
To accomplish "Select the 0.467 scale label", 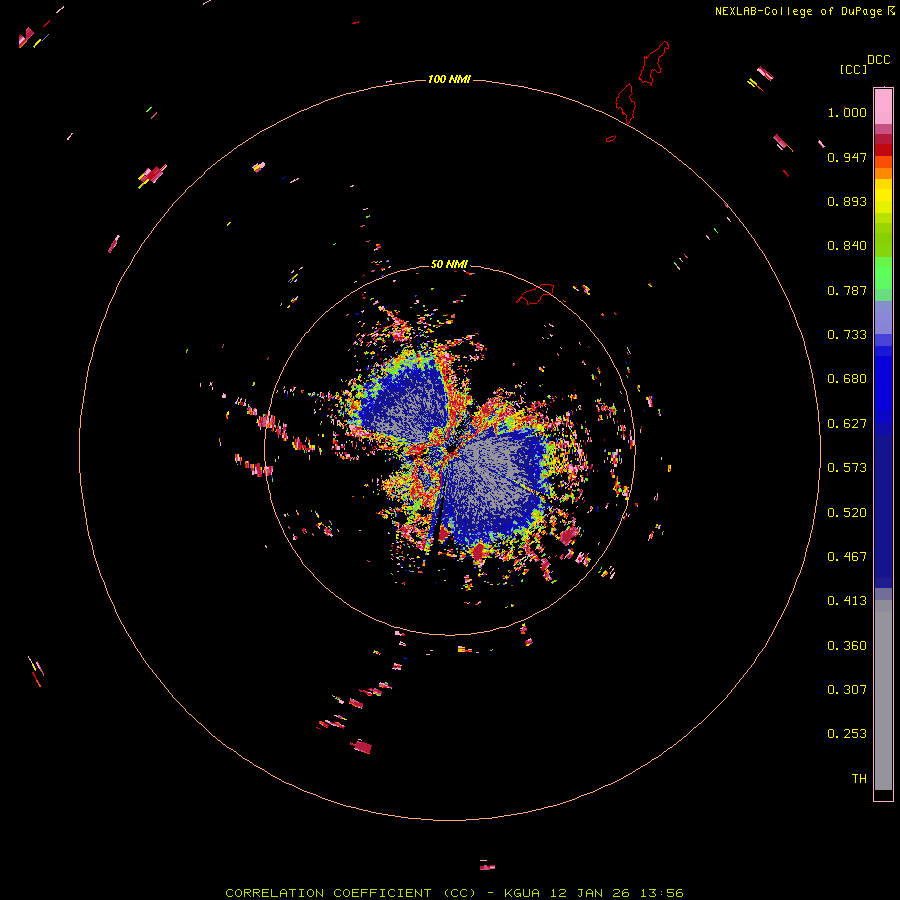I will [847, 557].
